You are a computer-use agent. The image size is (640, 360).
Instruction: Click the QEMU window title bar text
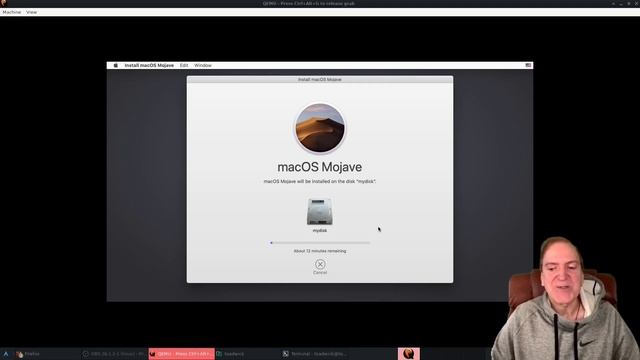coord(309,3)
